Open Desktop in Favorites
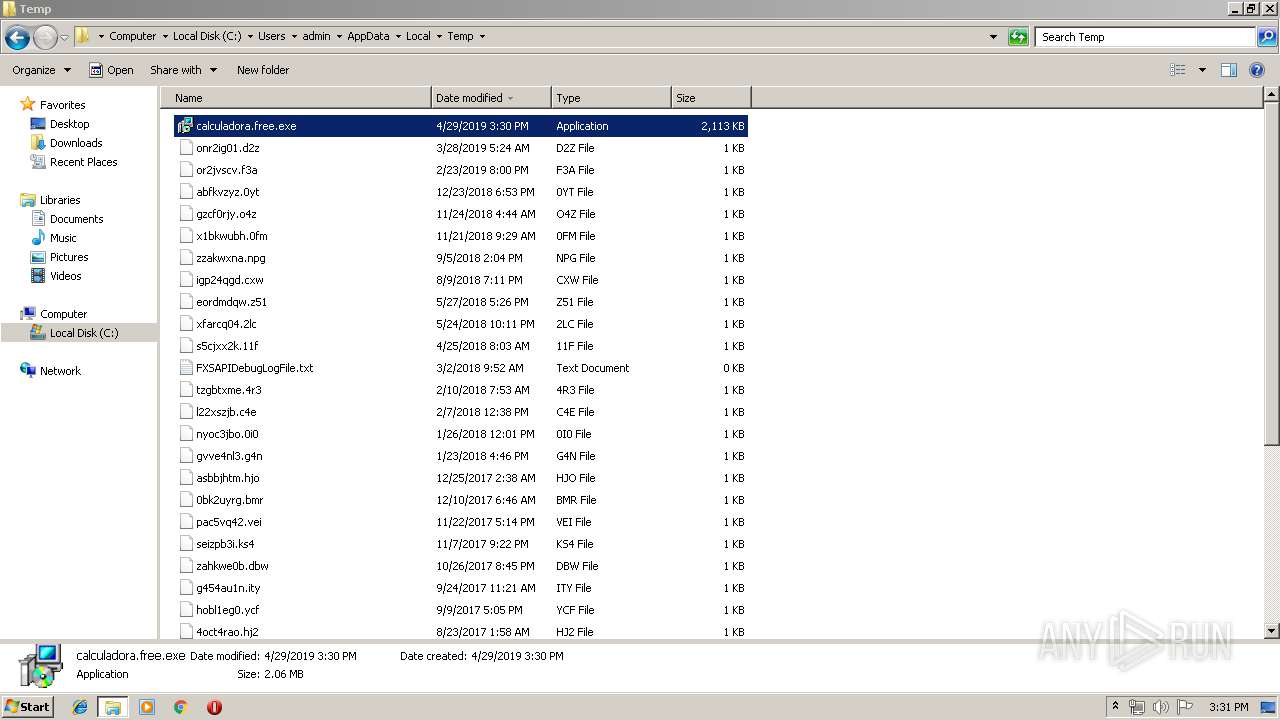The width and height of the screenshot is (1280, 720). point(69,124)
